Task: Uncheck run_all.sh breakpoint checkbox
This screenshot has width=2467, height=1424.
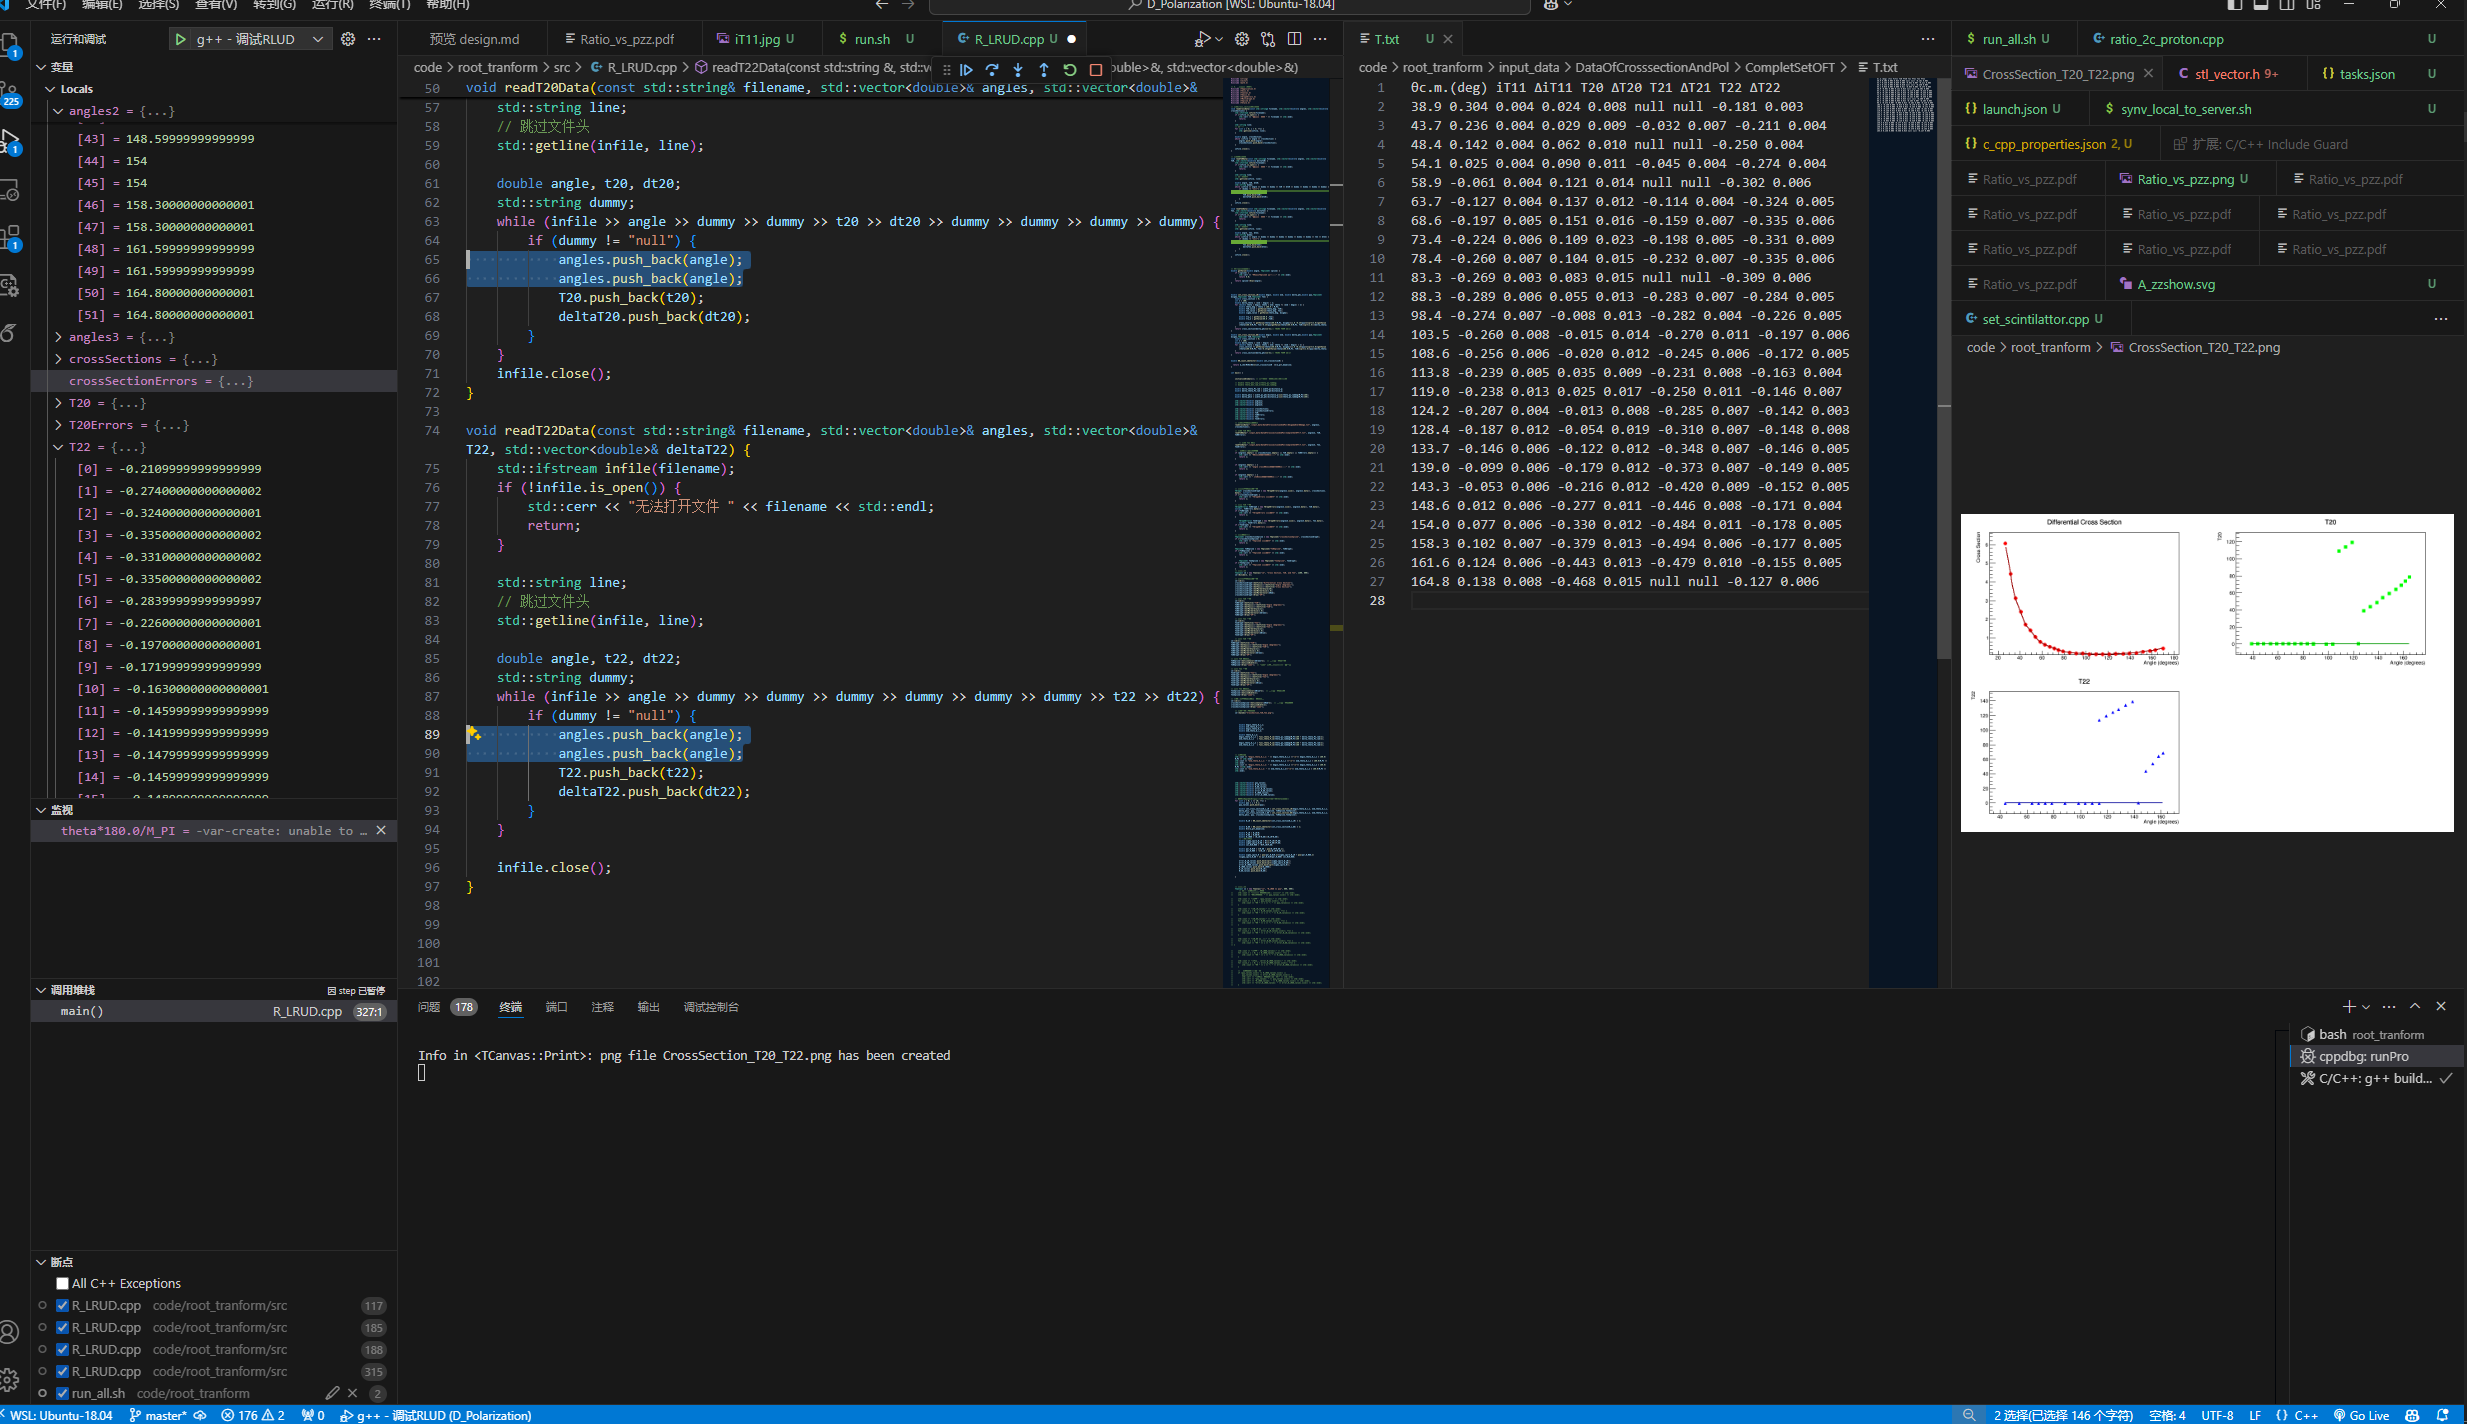Action: tap(63, 1394)
